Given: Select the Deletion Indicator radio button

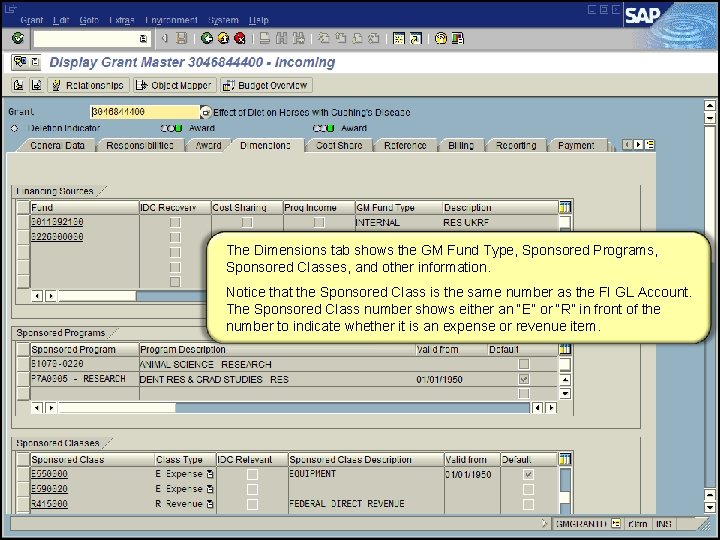Looking at the screenshot, I should pyautogui.click(x=14, y=128).
